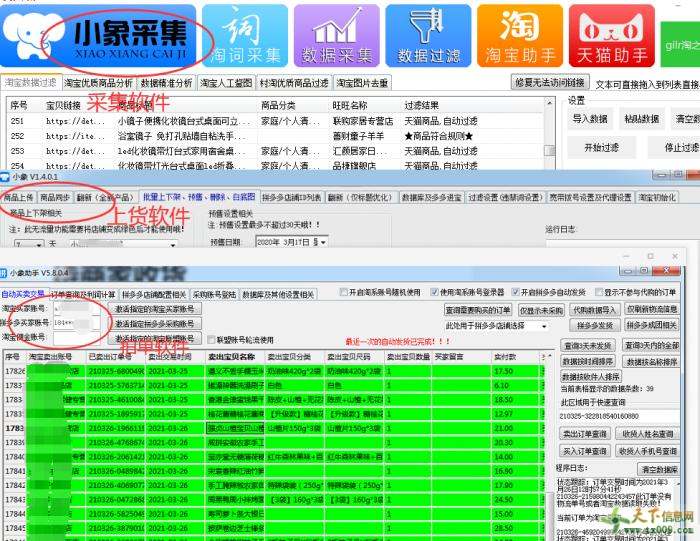Select row 252 浴室镜子 in filter list
The image size is (700, 541).
coord(275,136)
